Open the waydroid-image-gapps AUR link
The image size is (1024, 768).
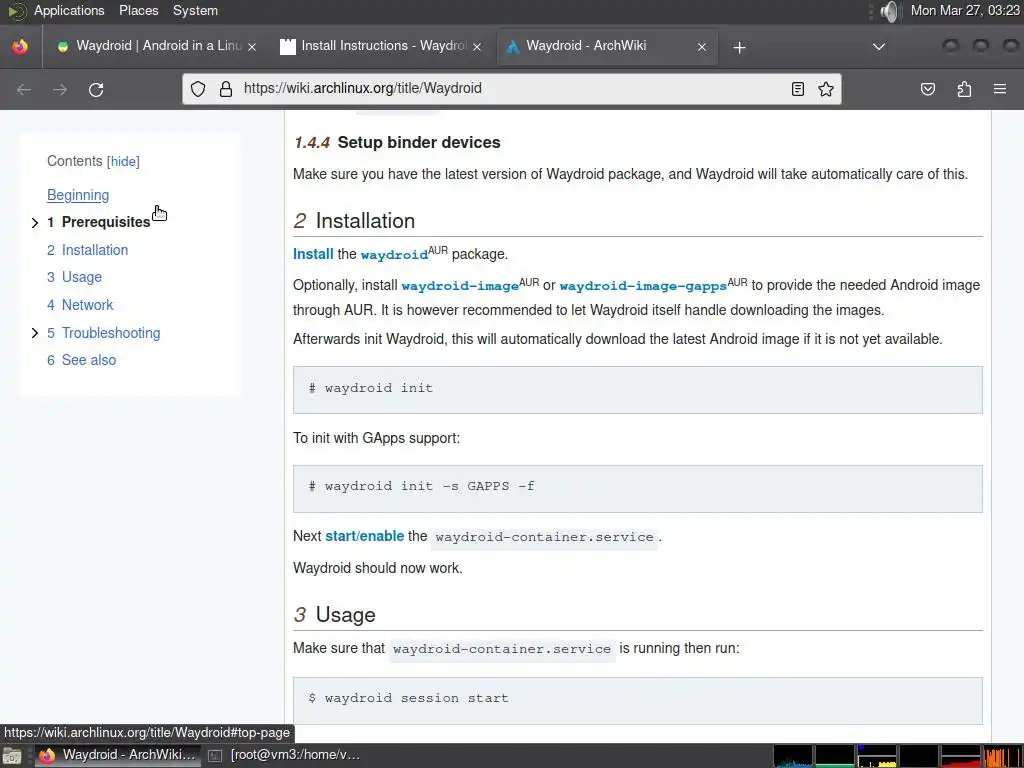[643, 286]
